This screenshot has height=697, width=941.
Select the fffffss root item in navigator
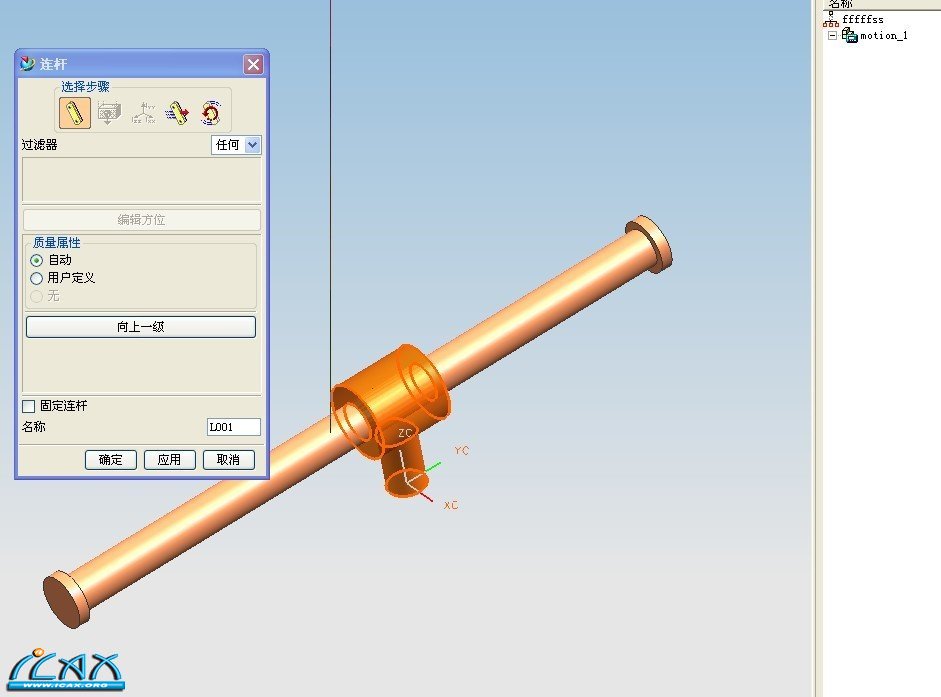coord(862,20)
